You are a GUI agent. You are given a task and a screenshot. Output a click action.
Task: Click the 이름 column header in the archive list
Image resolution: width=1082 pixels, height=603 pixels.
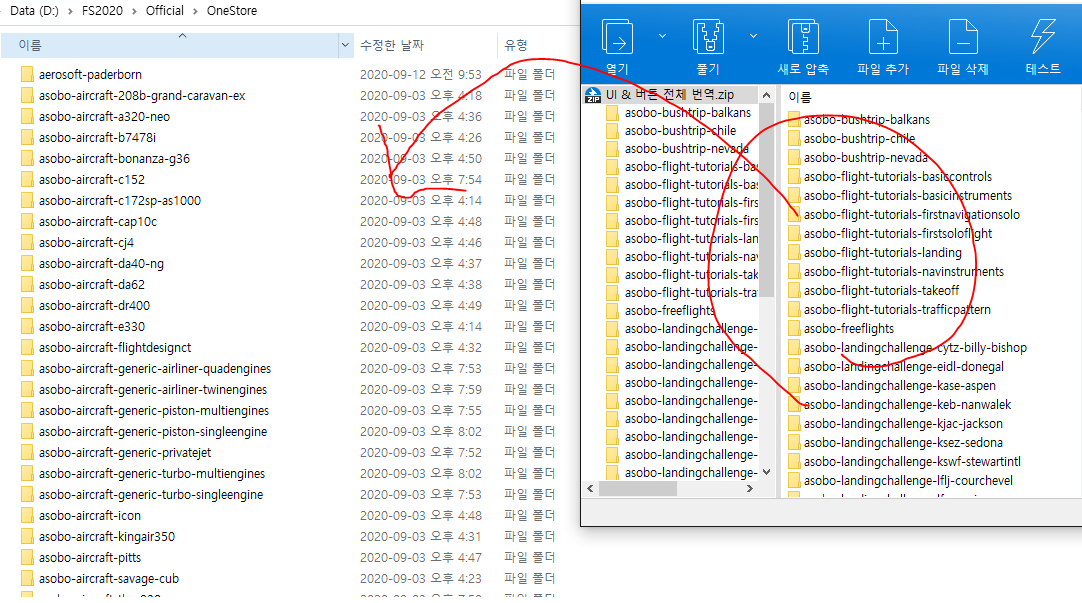[x=800, y=97]
